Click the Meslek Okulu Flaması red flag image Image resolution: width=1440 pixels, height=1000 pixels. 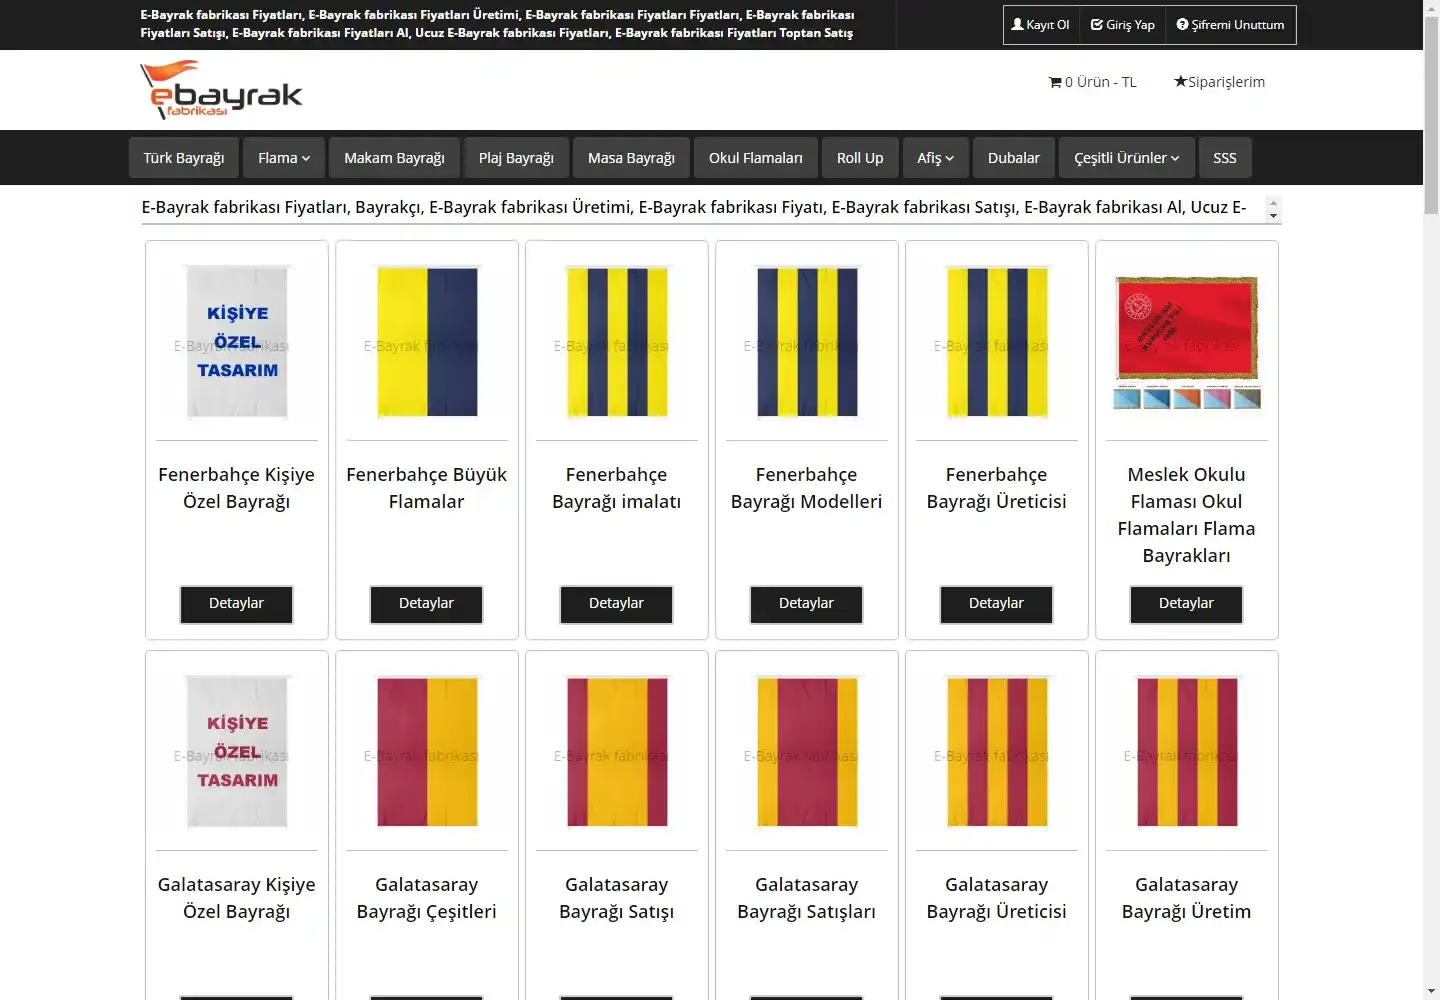(x=1187, y=341)
